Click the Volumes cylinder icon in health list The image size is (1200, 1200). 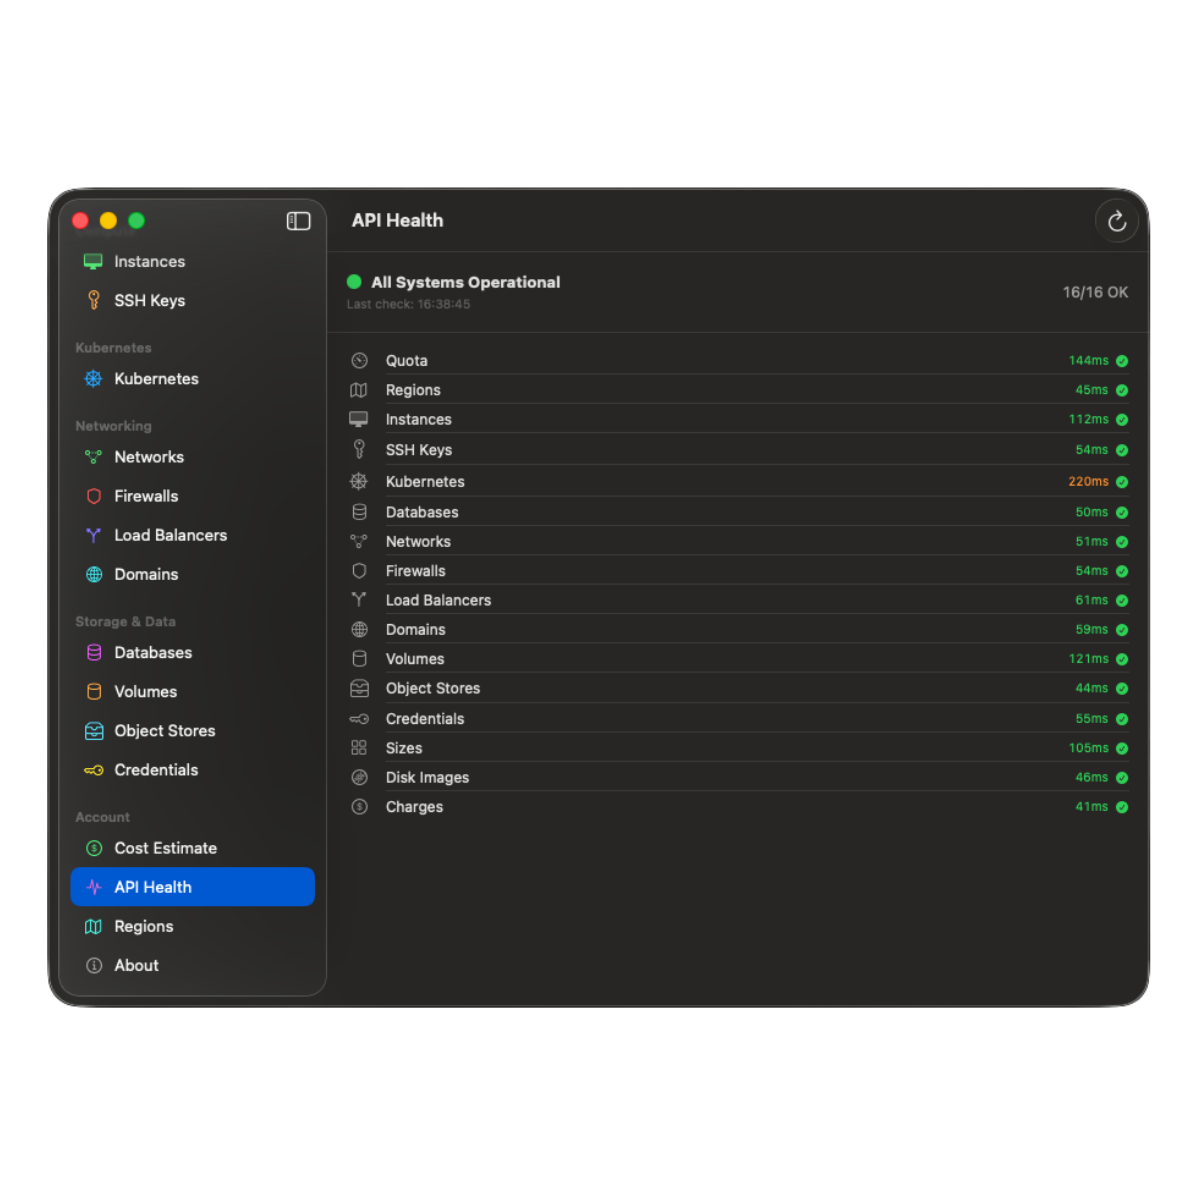point(359,659)
